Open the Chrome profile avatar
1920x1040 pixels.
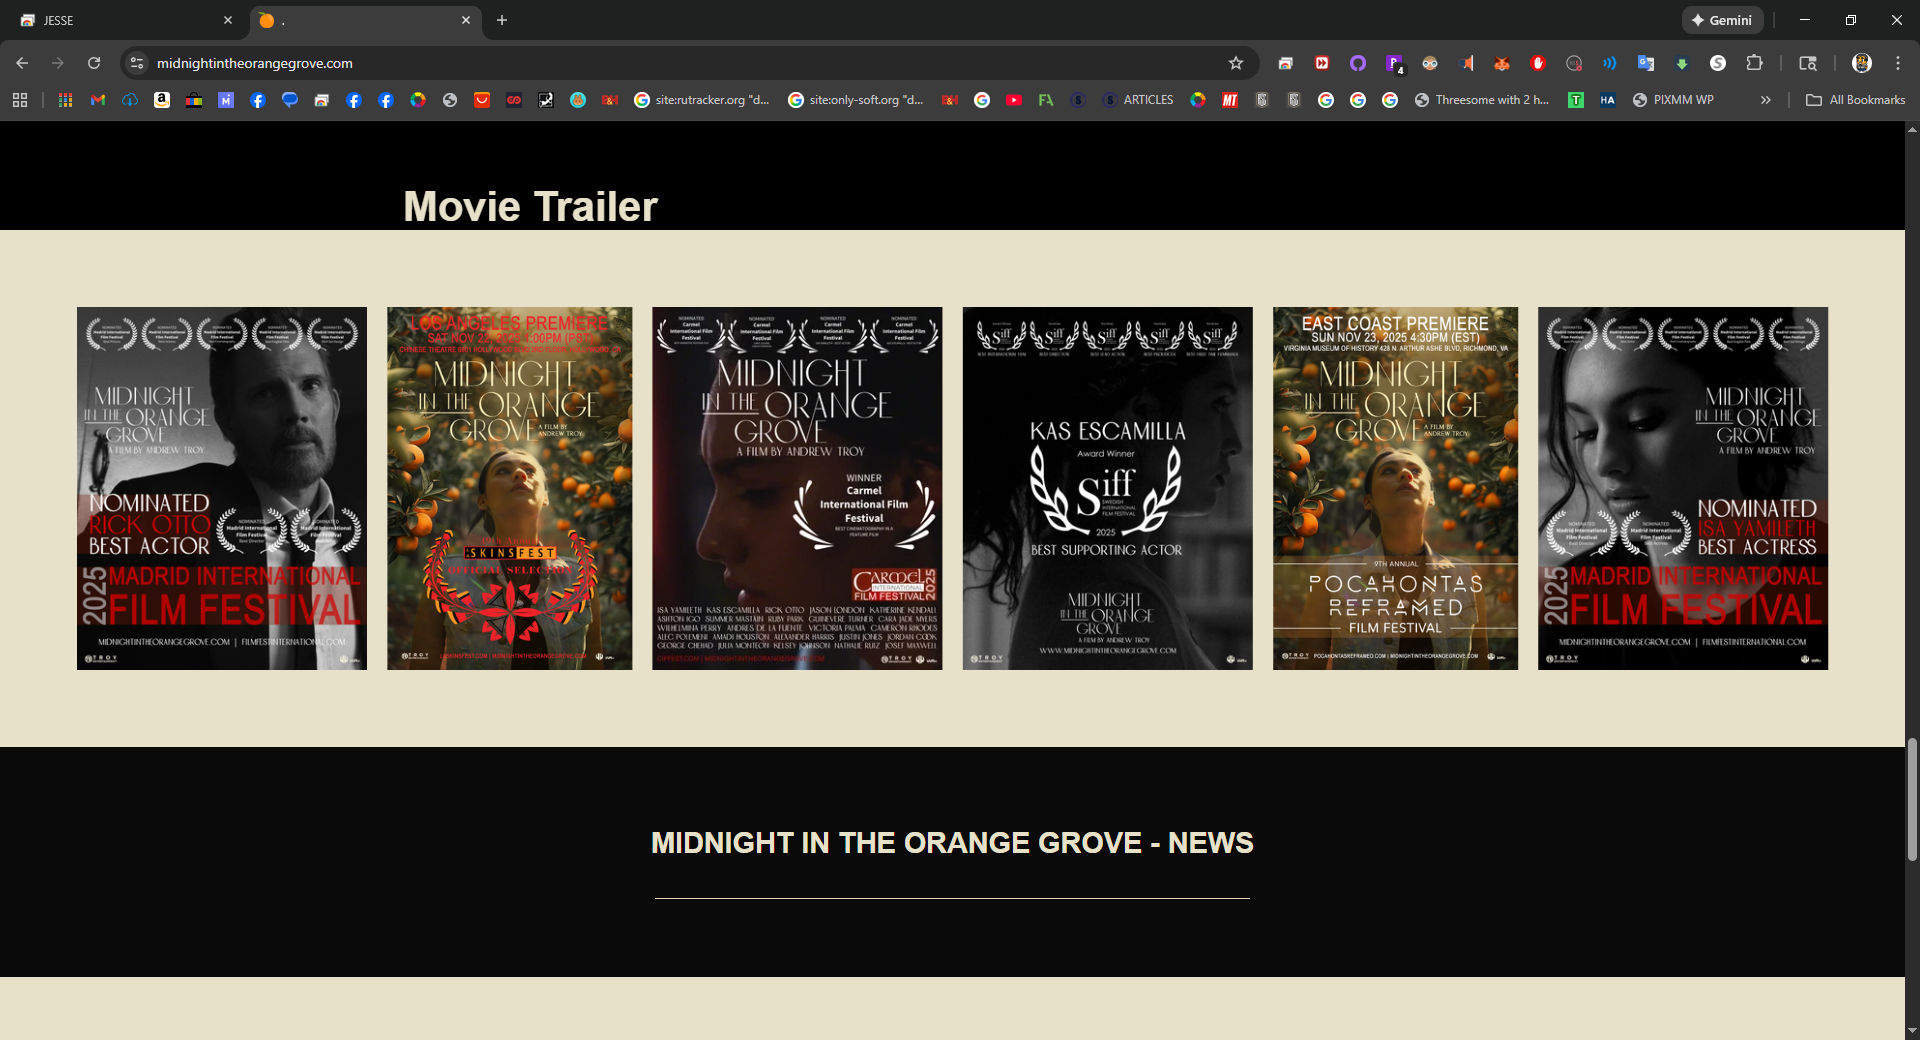[x=1861, y=63]
